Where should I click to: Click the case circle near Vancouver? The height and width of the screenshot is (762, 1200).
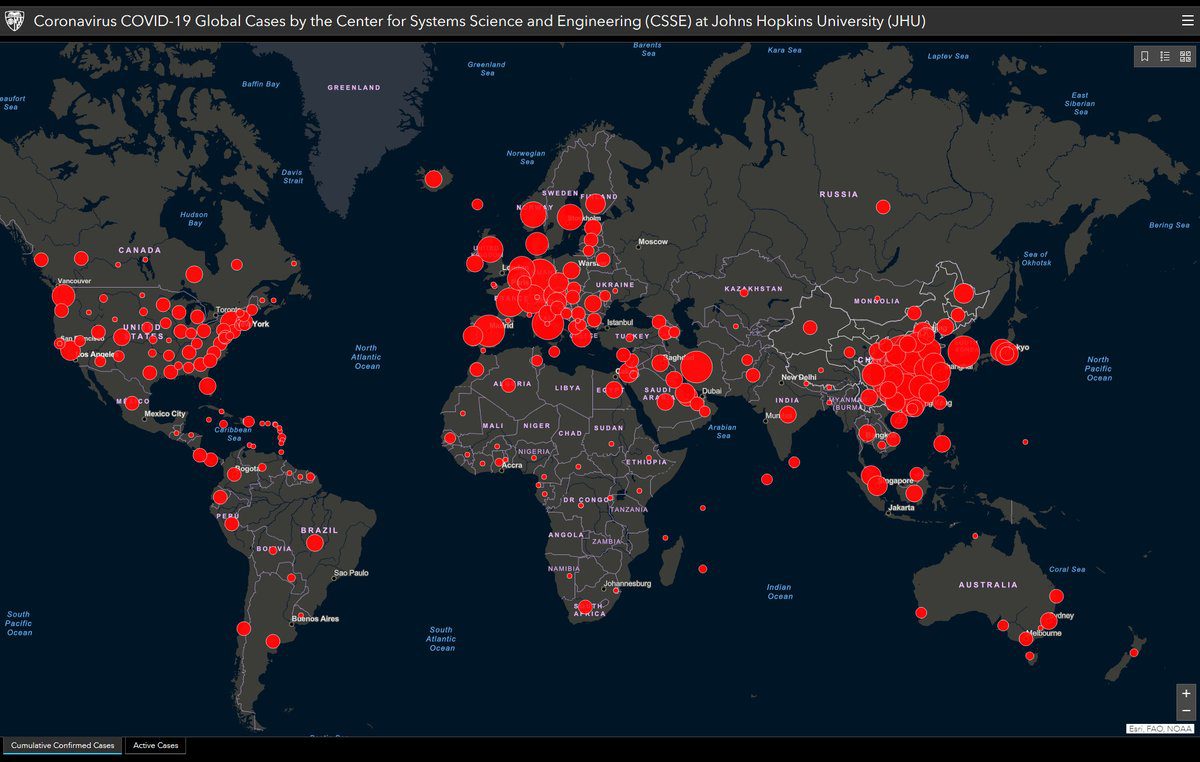click(x=63, y=296)
